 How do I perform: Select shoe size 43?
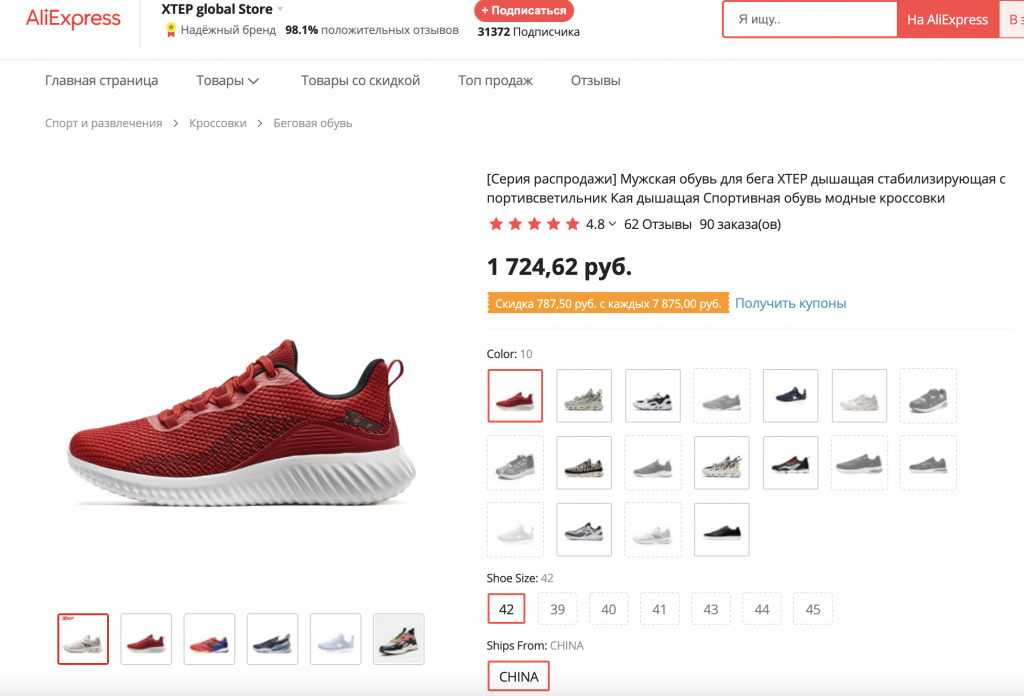click(711, 609)
